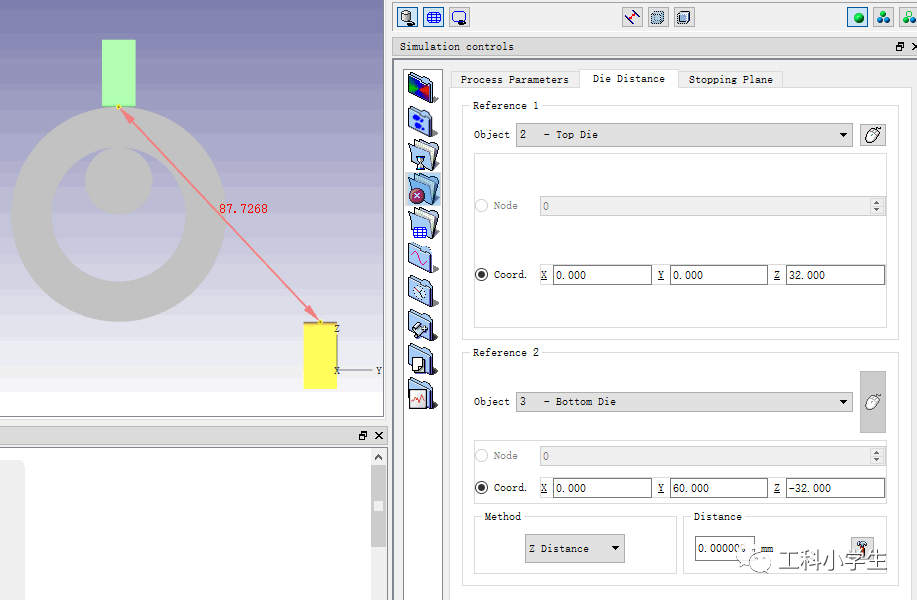Pick Reference 2 object with mouse icon

pos(873,402)
